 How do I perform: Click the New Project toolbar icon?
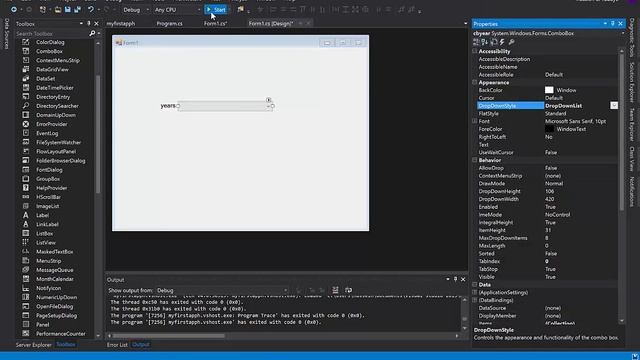pyautogui.click(x=42, y=9)
